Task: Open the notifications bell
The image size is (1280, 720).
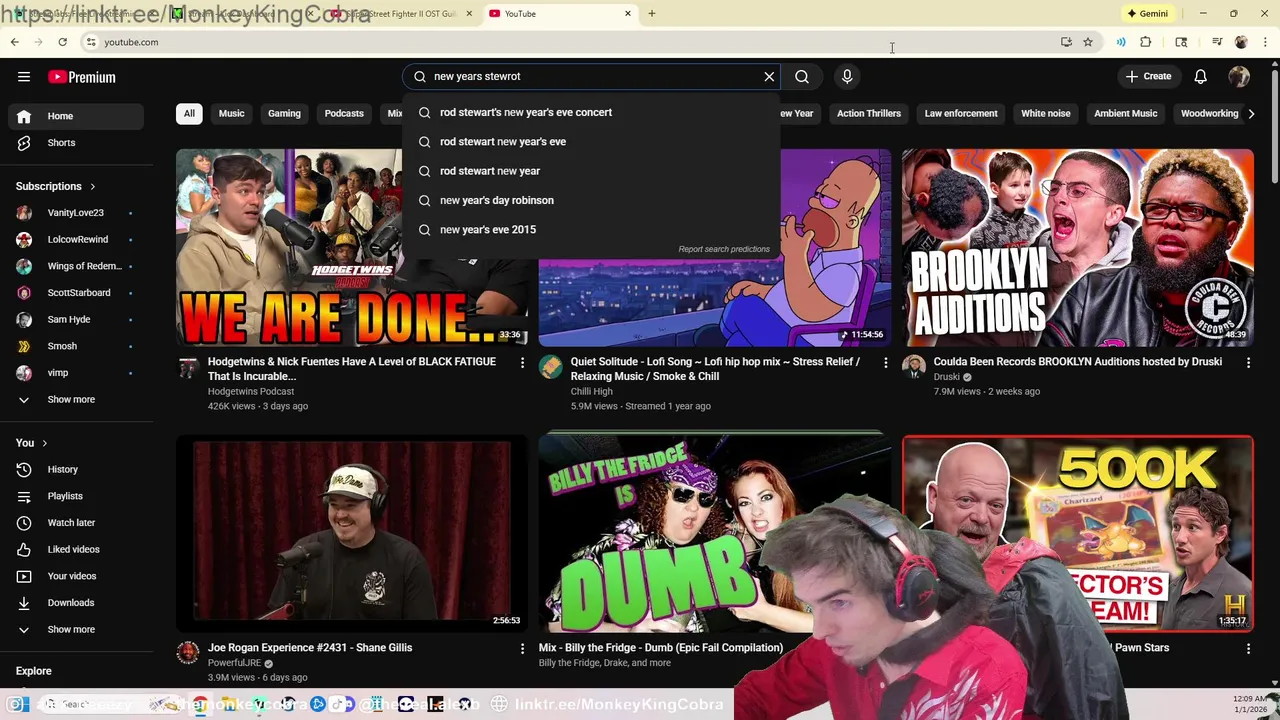Action: coord(1200,76)
